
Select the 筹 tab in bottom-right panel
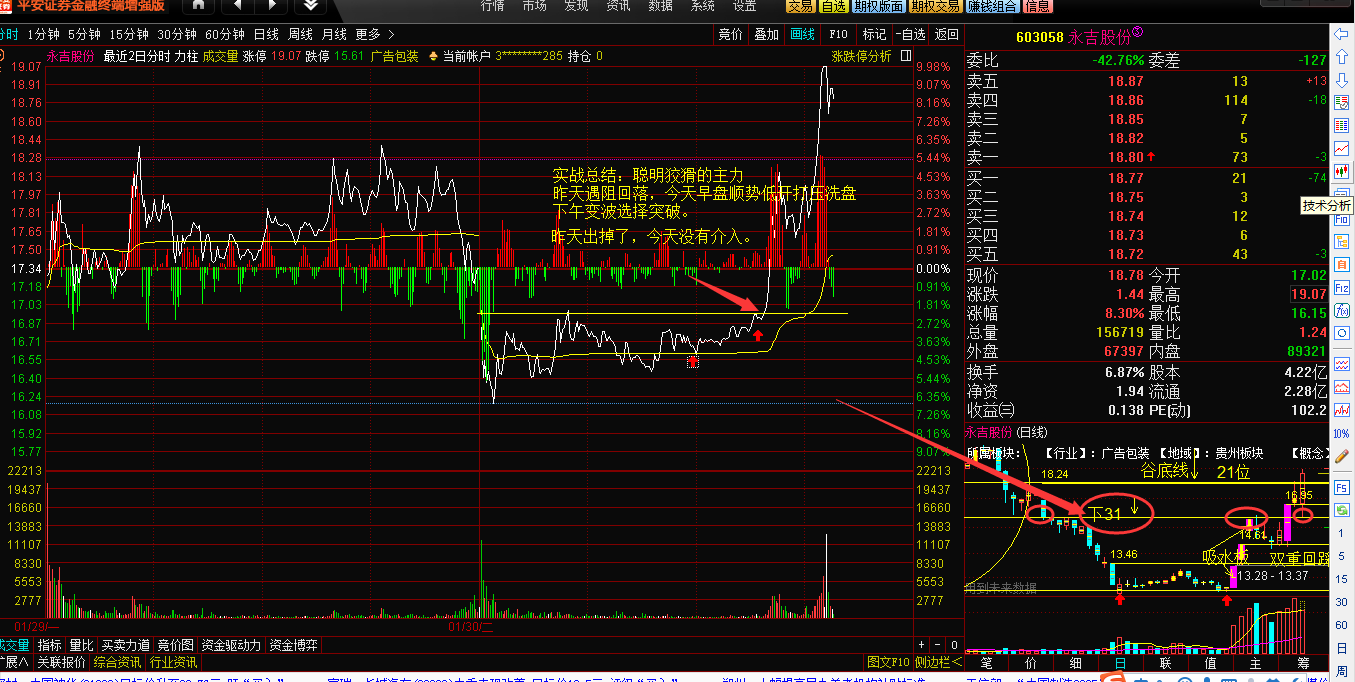pos(1304,663)
